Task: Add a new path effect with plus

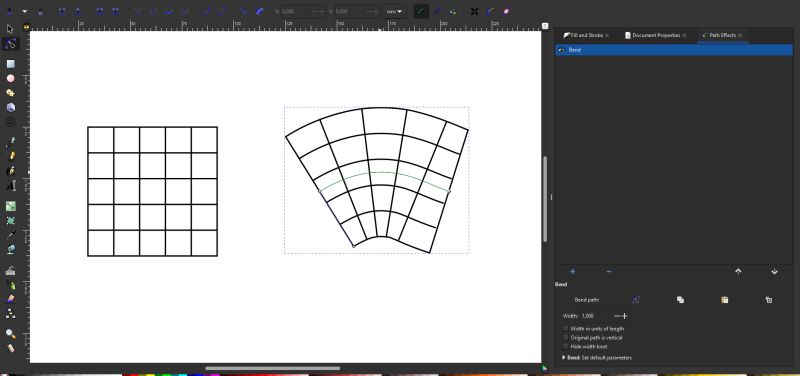Action: (x=572, y=272)
